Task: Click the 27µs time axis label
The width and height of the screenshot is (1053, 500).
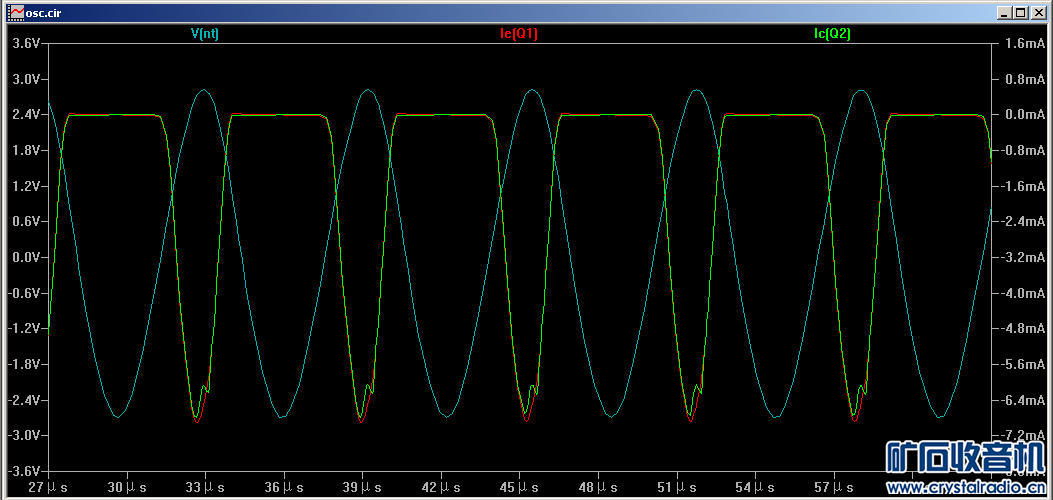Action: [x=48, y=486]
